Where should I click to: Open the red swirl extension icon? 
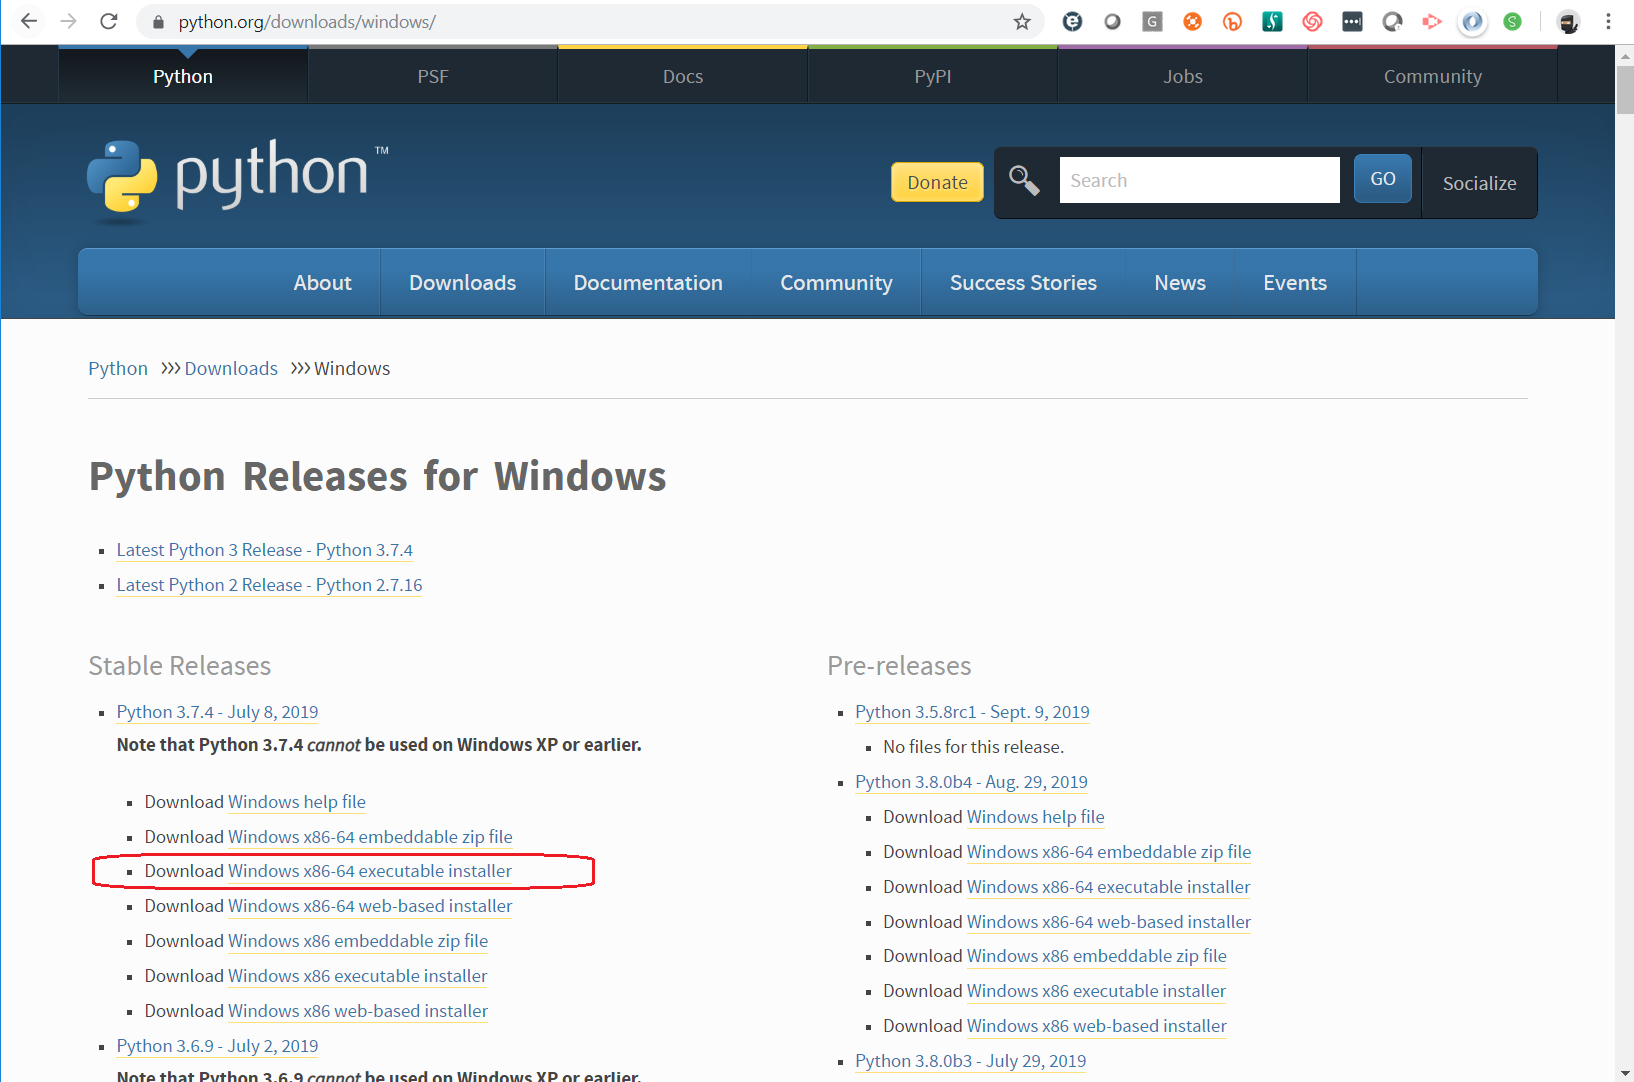tap(1312, 21)
